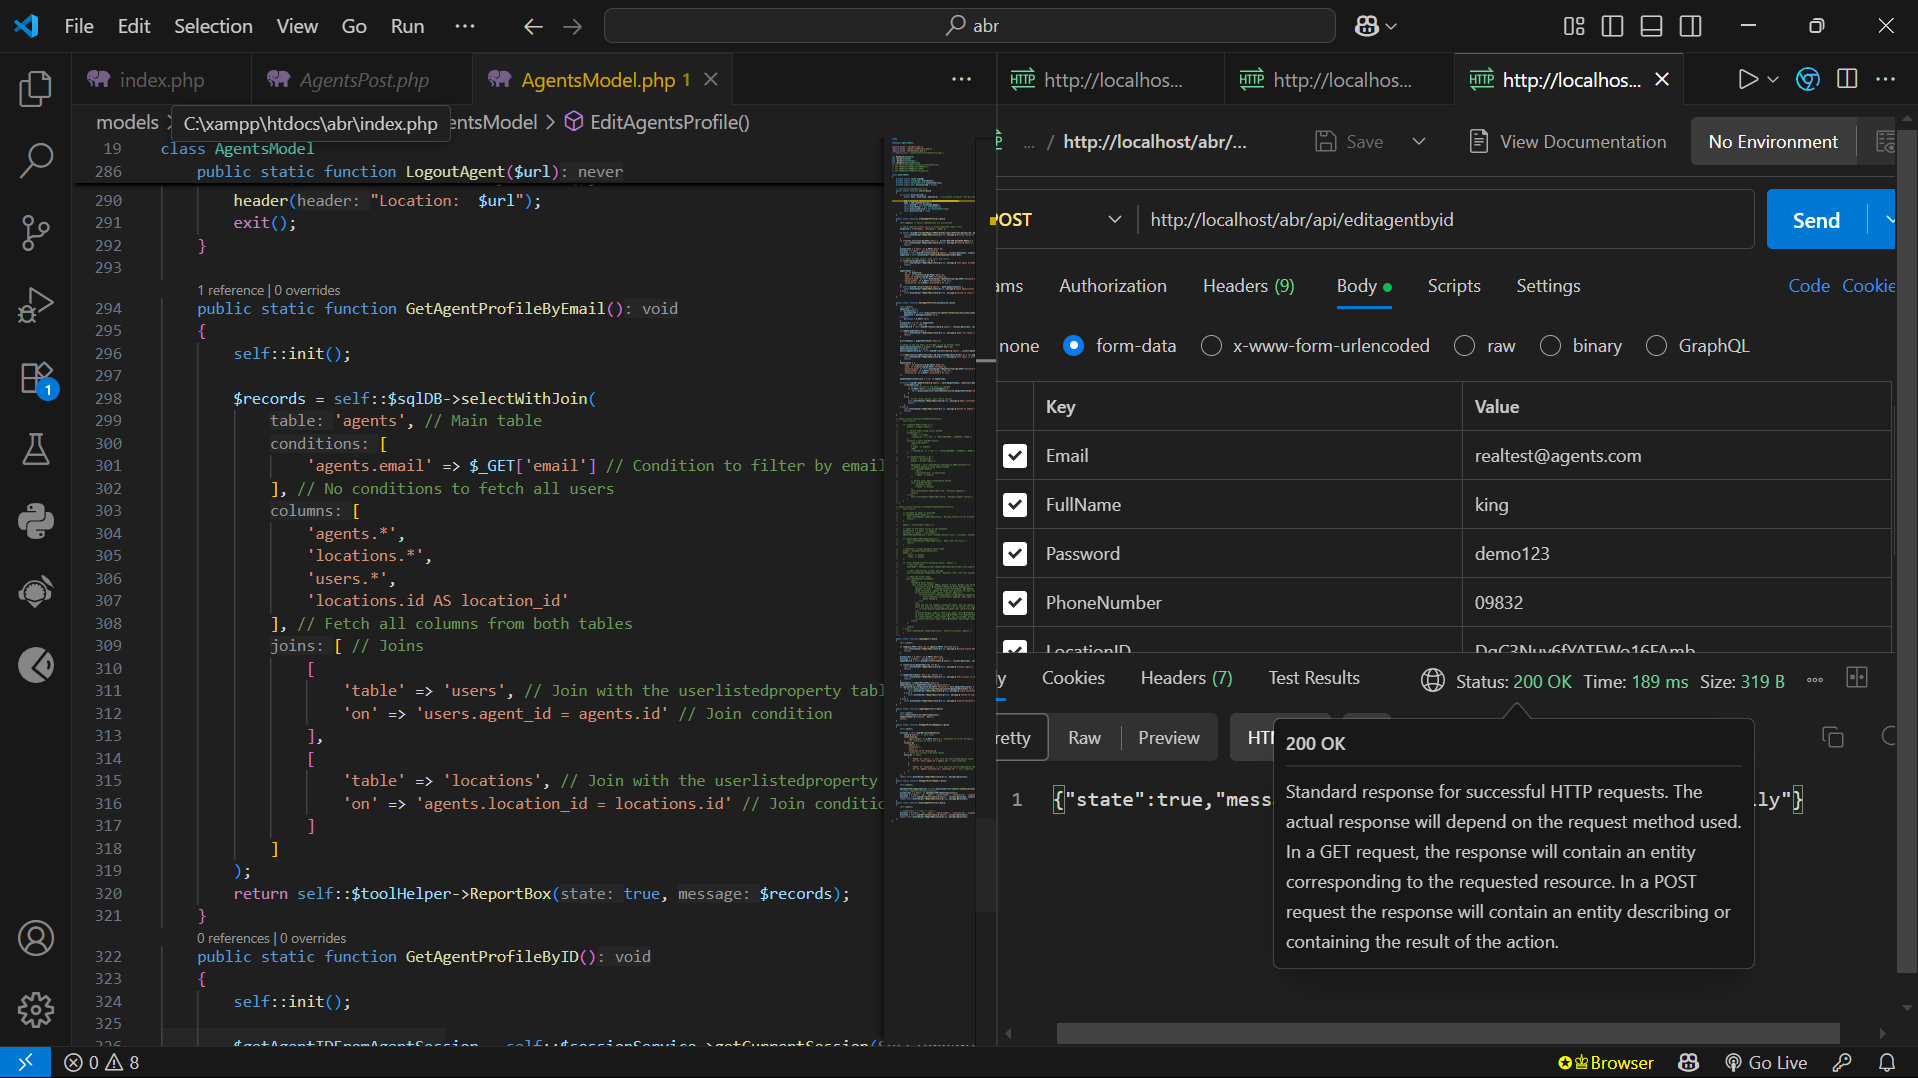Open Extensions view with update badge

click(36, 379)
